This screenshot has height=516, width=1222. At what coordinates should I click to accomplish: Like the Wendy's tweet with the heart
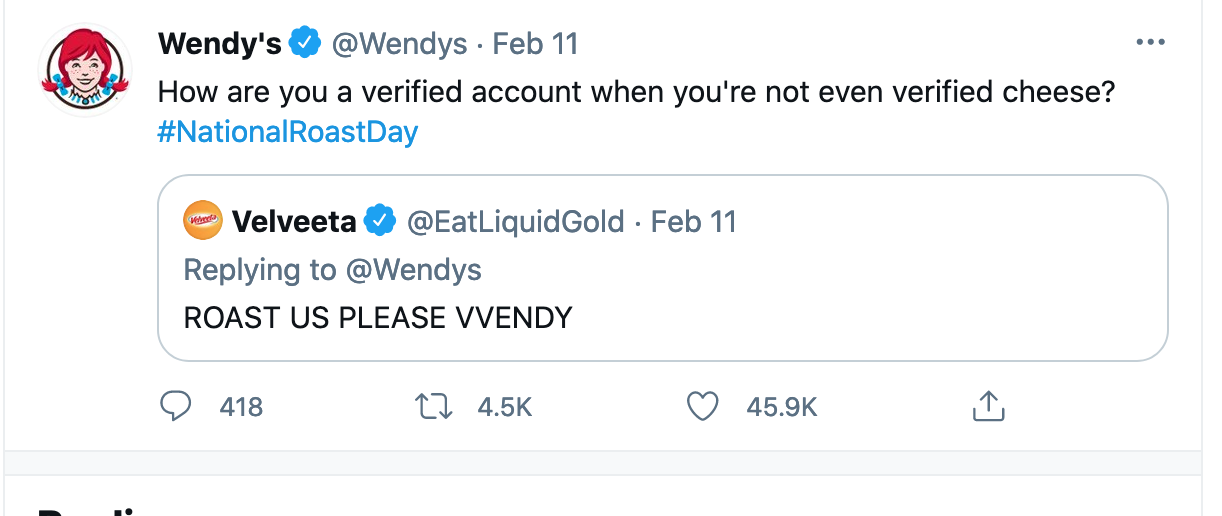tap(703, 406)
